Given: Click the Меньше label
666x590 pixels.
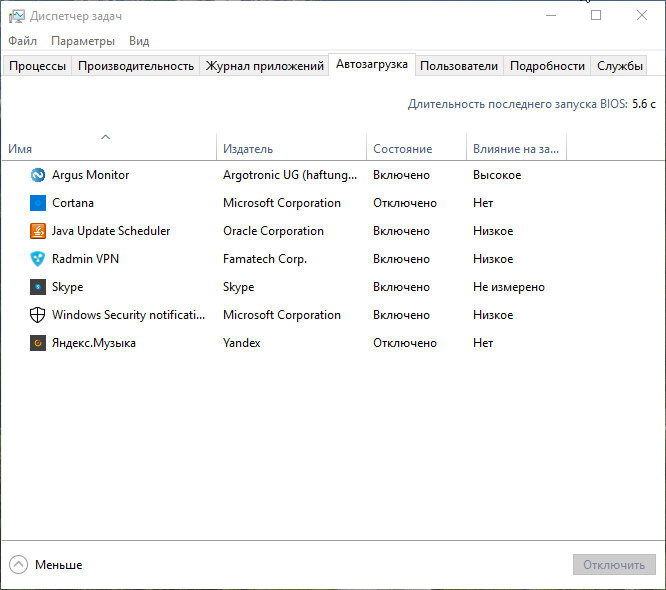Looking at the screenshot, I should pos(59,565).
